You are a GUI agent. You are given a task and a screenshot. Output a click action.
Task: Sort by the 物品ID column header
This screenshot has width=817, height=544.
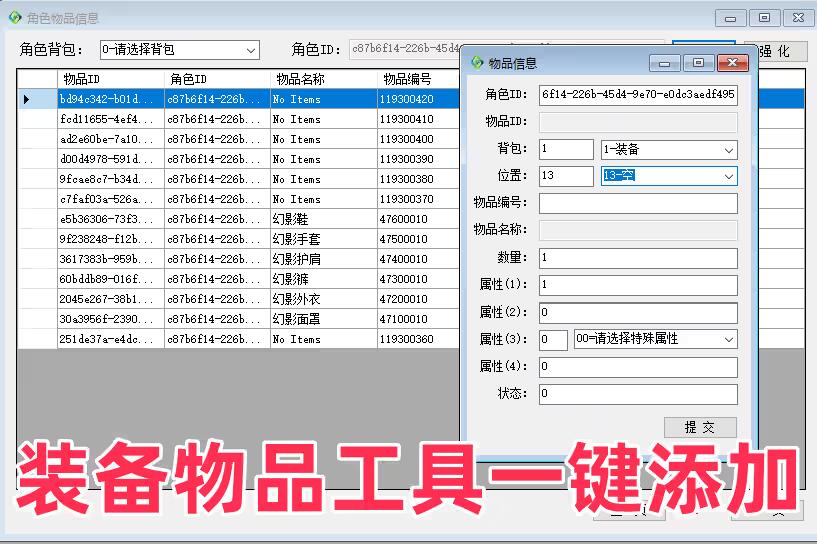111,79
